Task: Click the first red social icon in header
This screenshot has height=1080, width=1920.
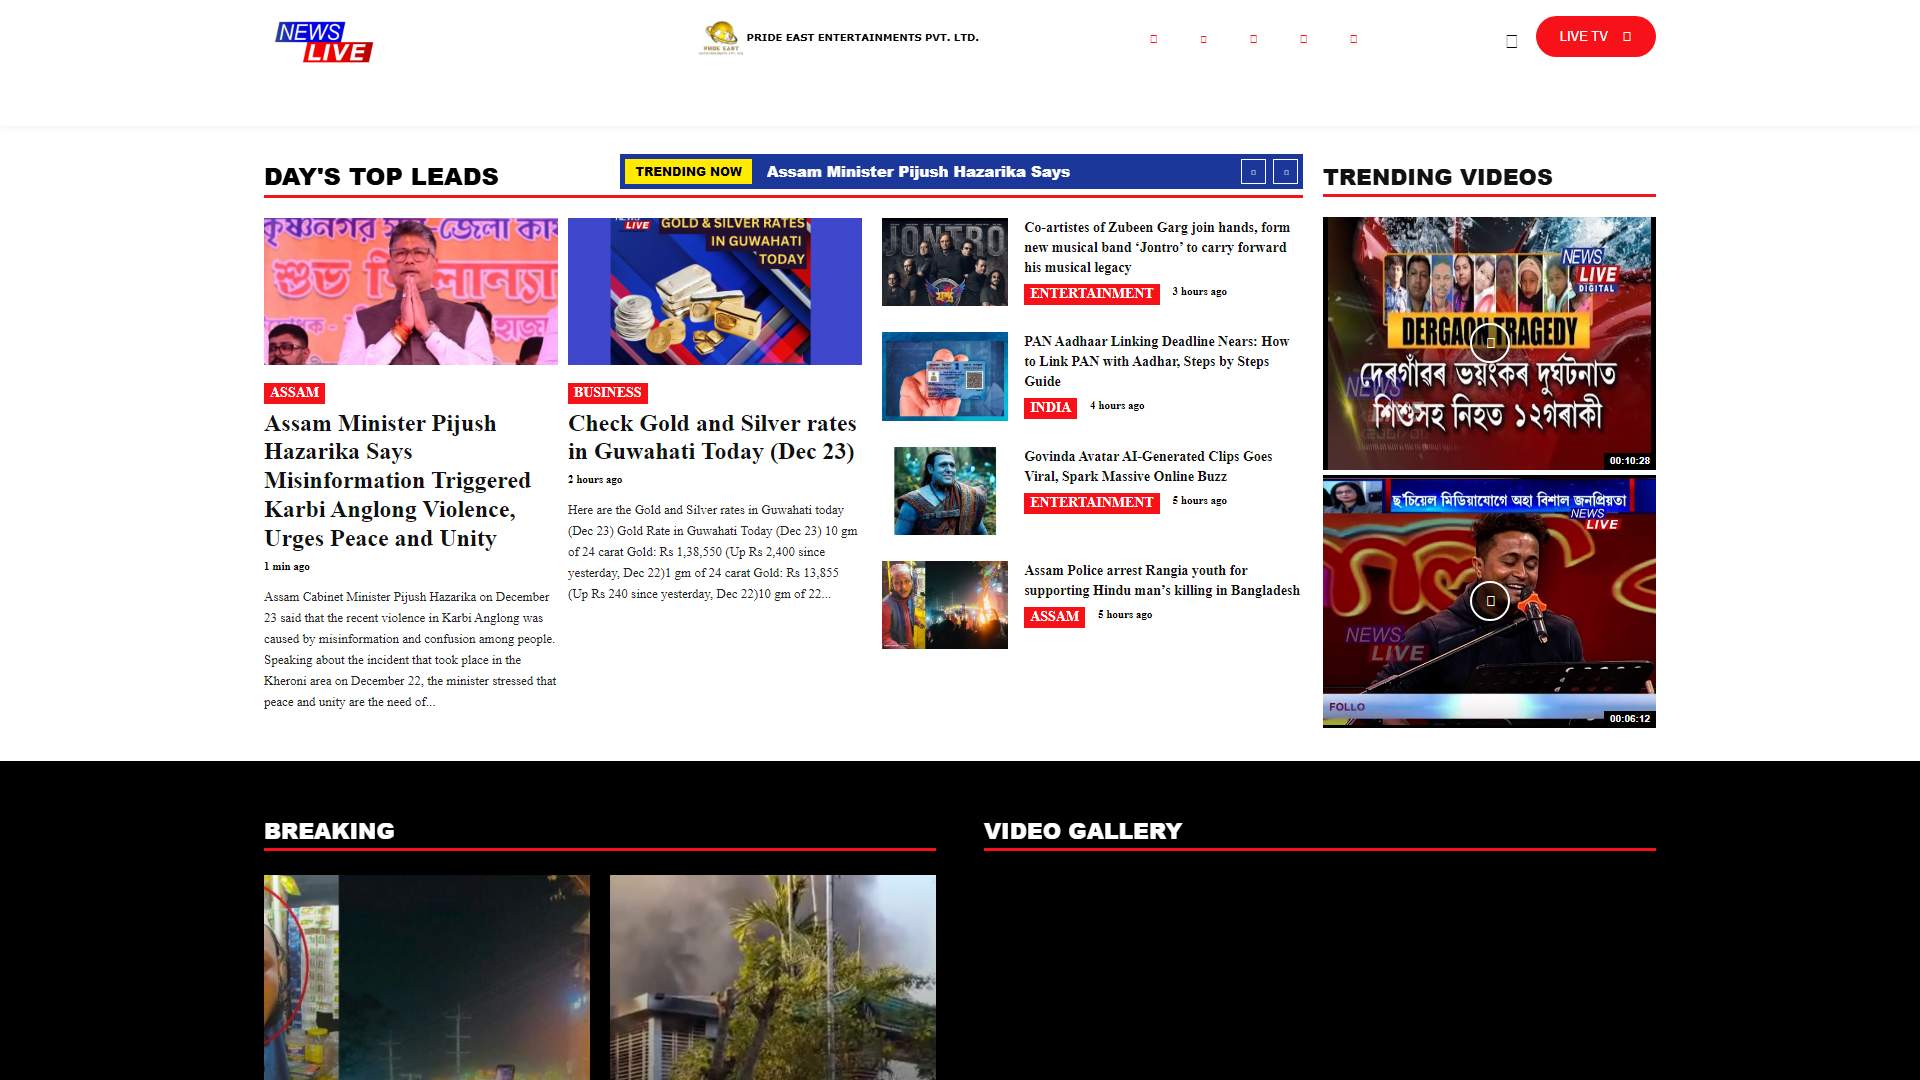Action: pyautogui.click(x=1153, y=39)
